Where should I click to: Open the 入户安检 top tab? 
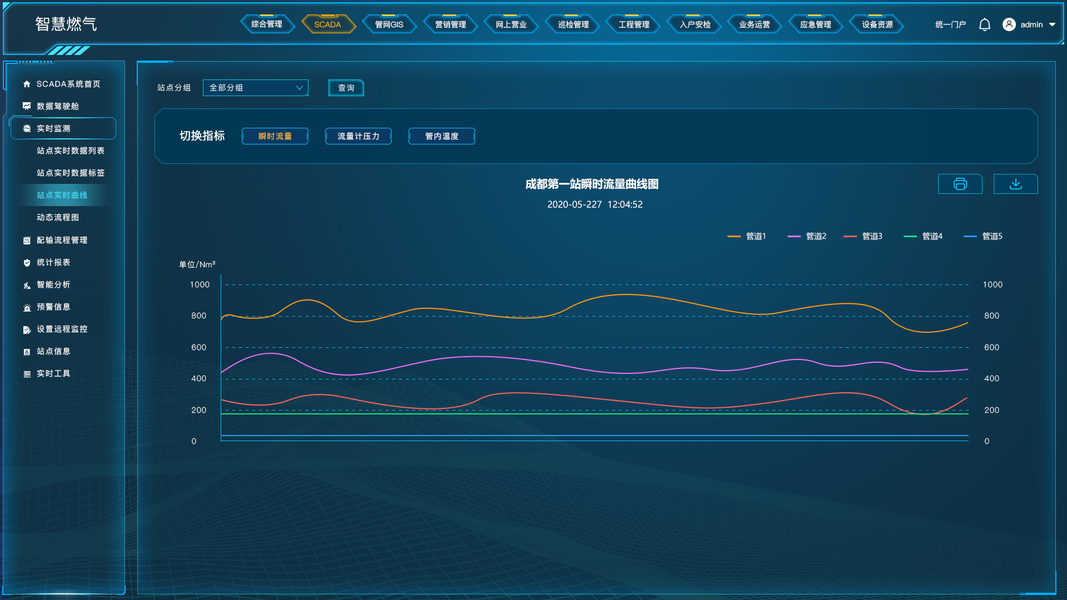pyautogui.click(x=695, y=24)
